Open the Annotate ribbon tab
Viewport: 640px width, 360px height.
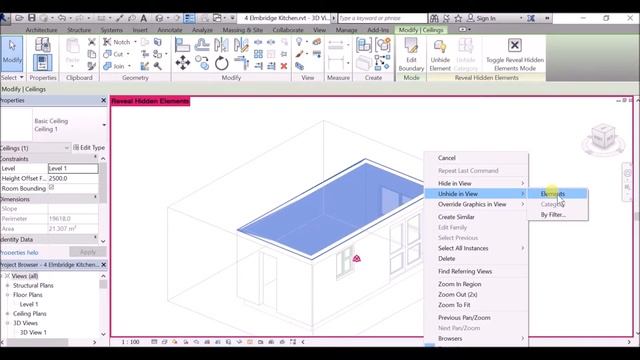(x=169, y=30)
